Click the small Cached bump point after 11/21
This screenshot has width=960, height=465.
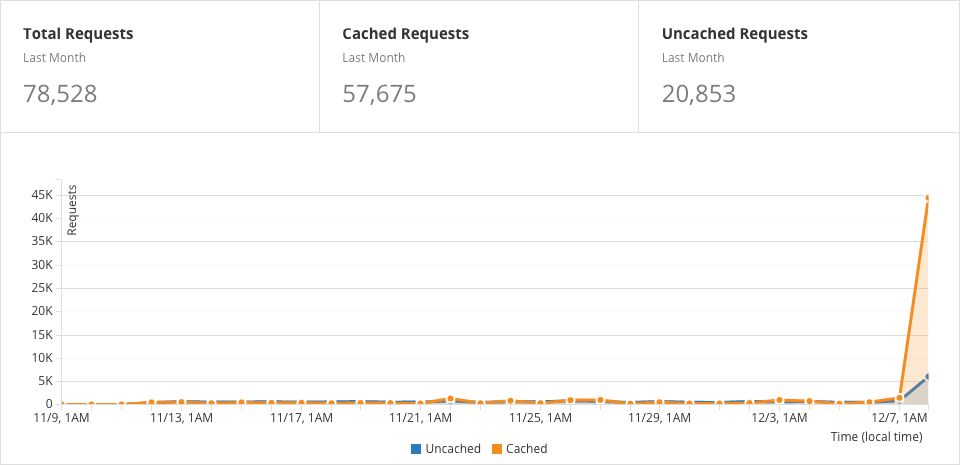pos(451,399)
